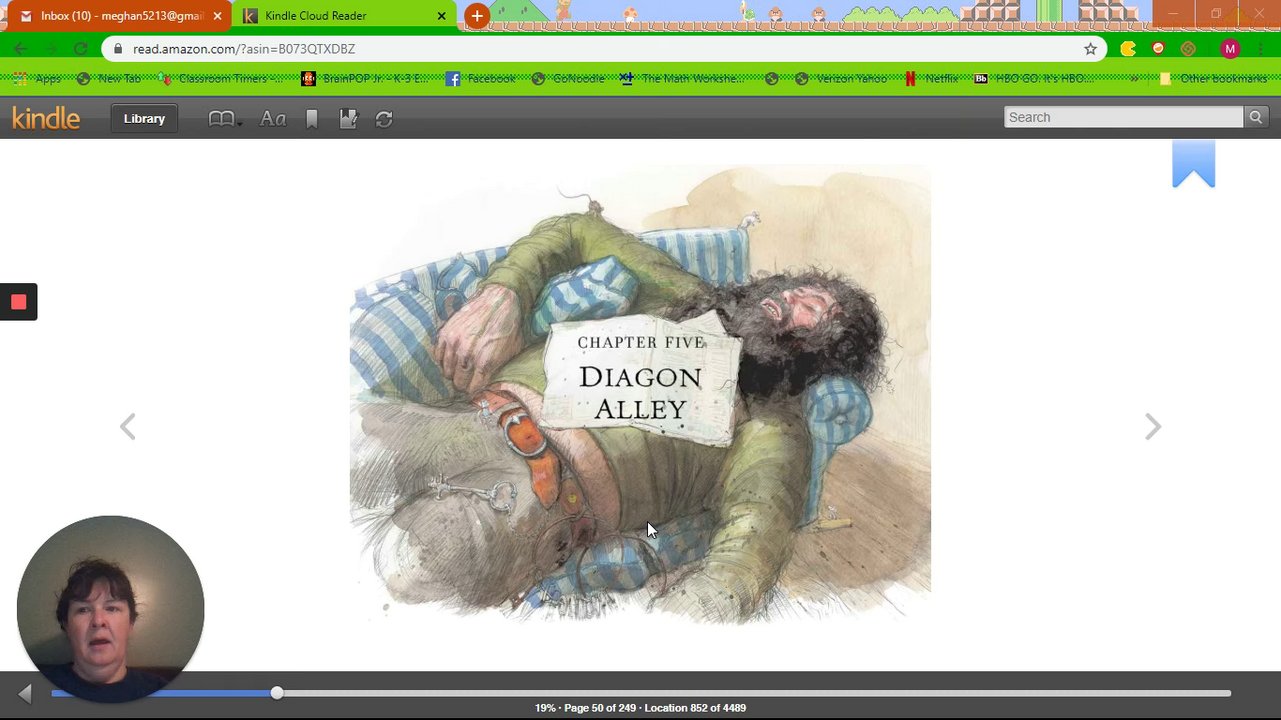Click the Kindle logo

[x=46, y=118]
